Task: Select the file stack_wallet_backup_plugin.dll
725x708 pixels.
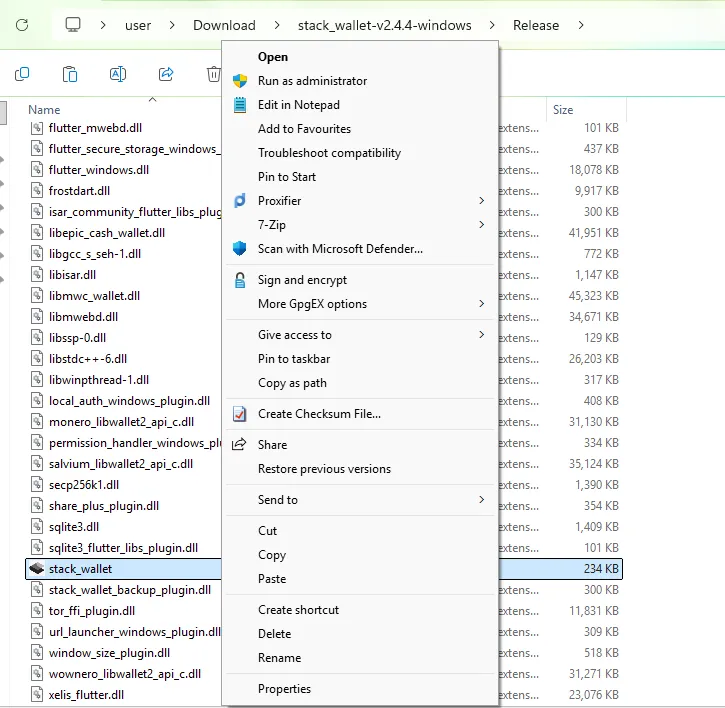Action: point(129,590)
